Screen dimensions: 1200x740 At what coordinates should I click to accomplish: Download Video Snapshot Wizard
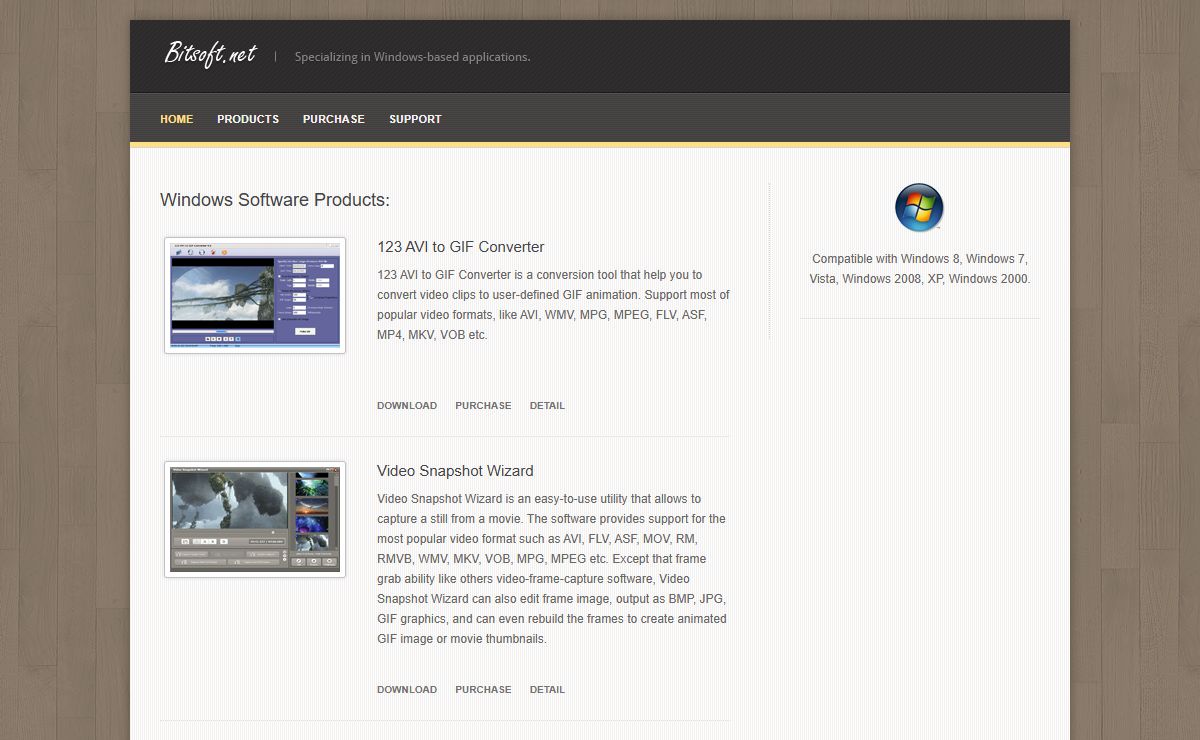pos(407,690)
